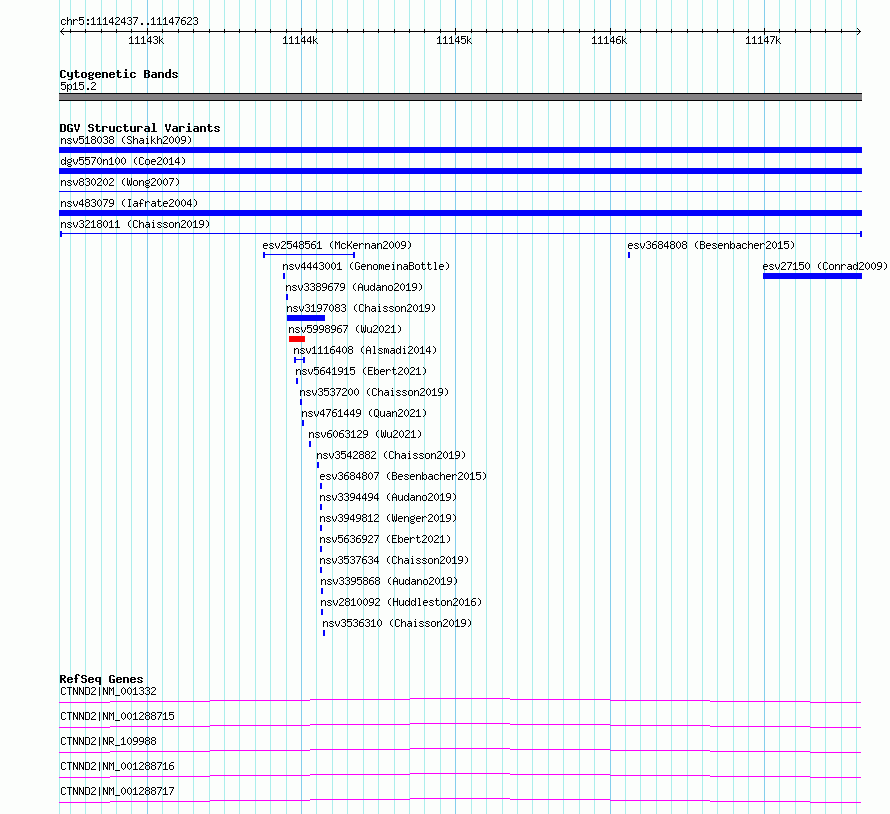Select nsv3949812 (Wenger2019) label
The height and width of the screenshot is (814, 890).
click(388, 518)
